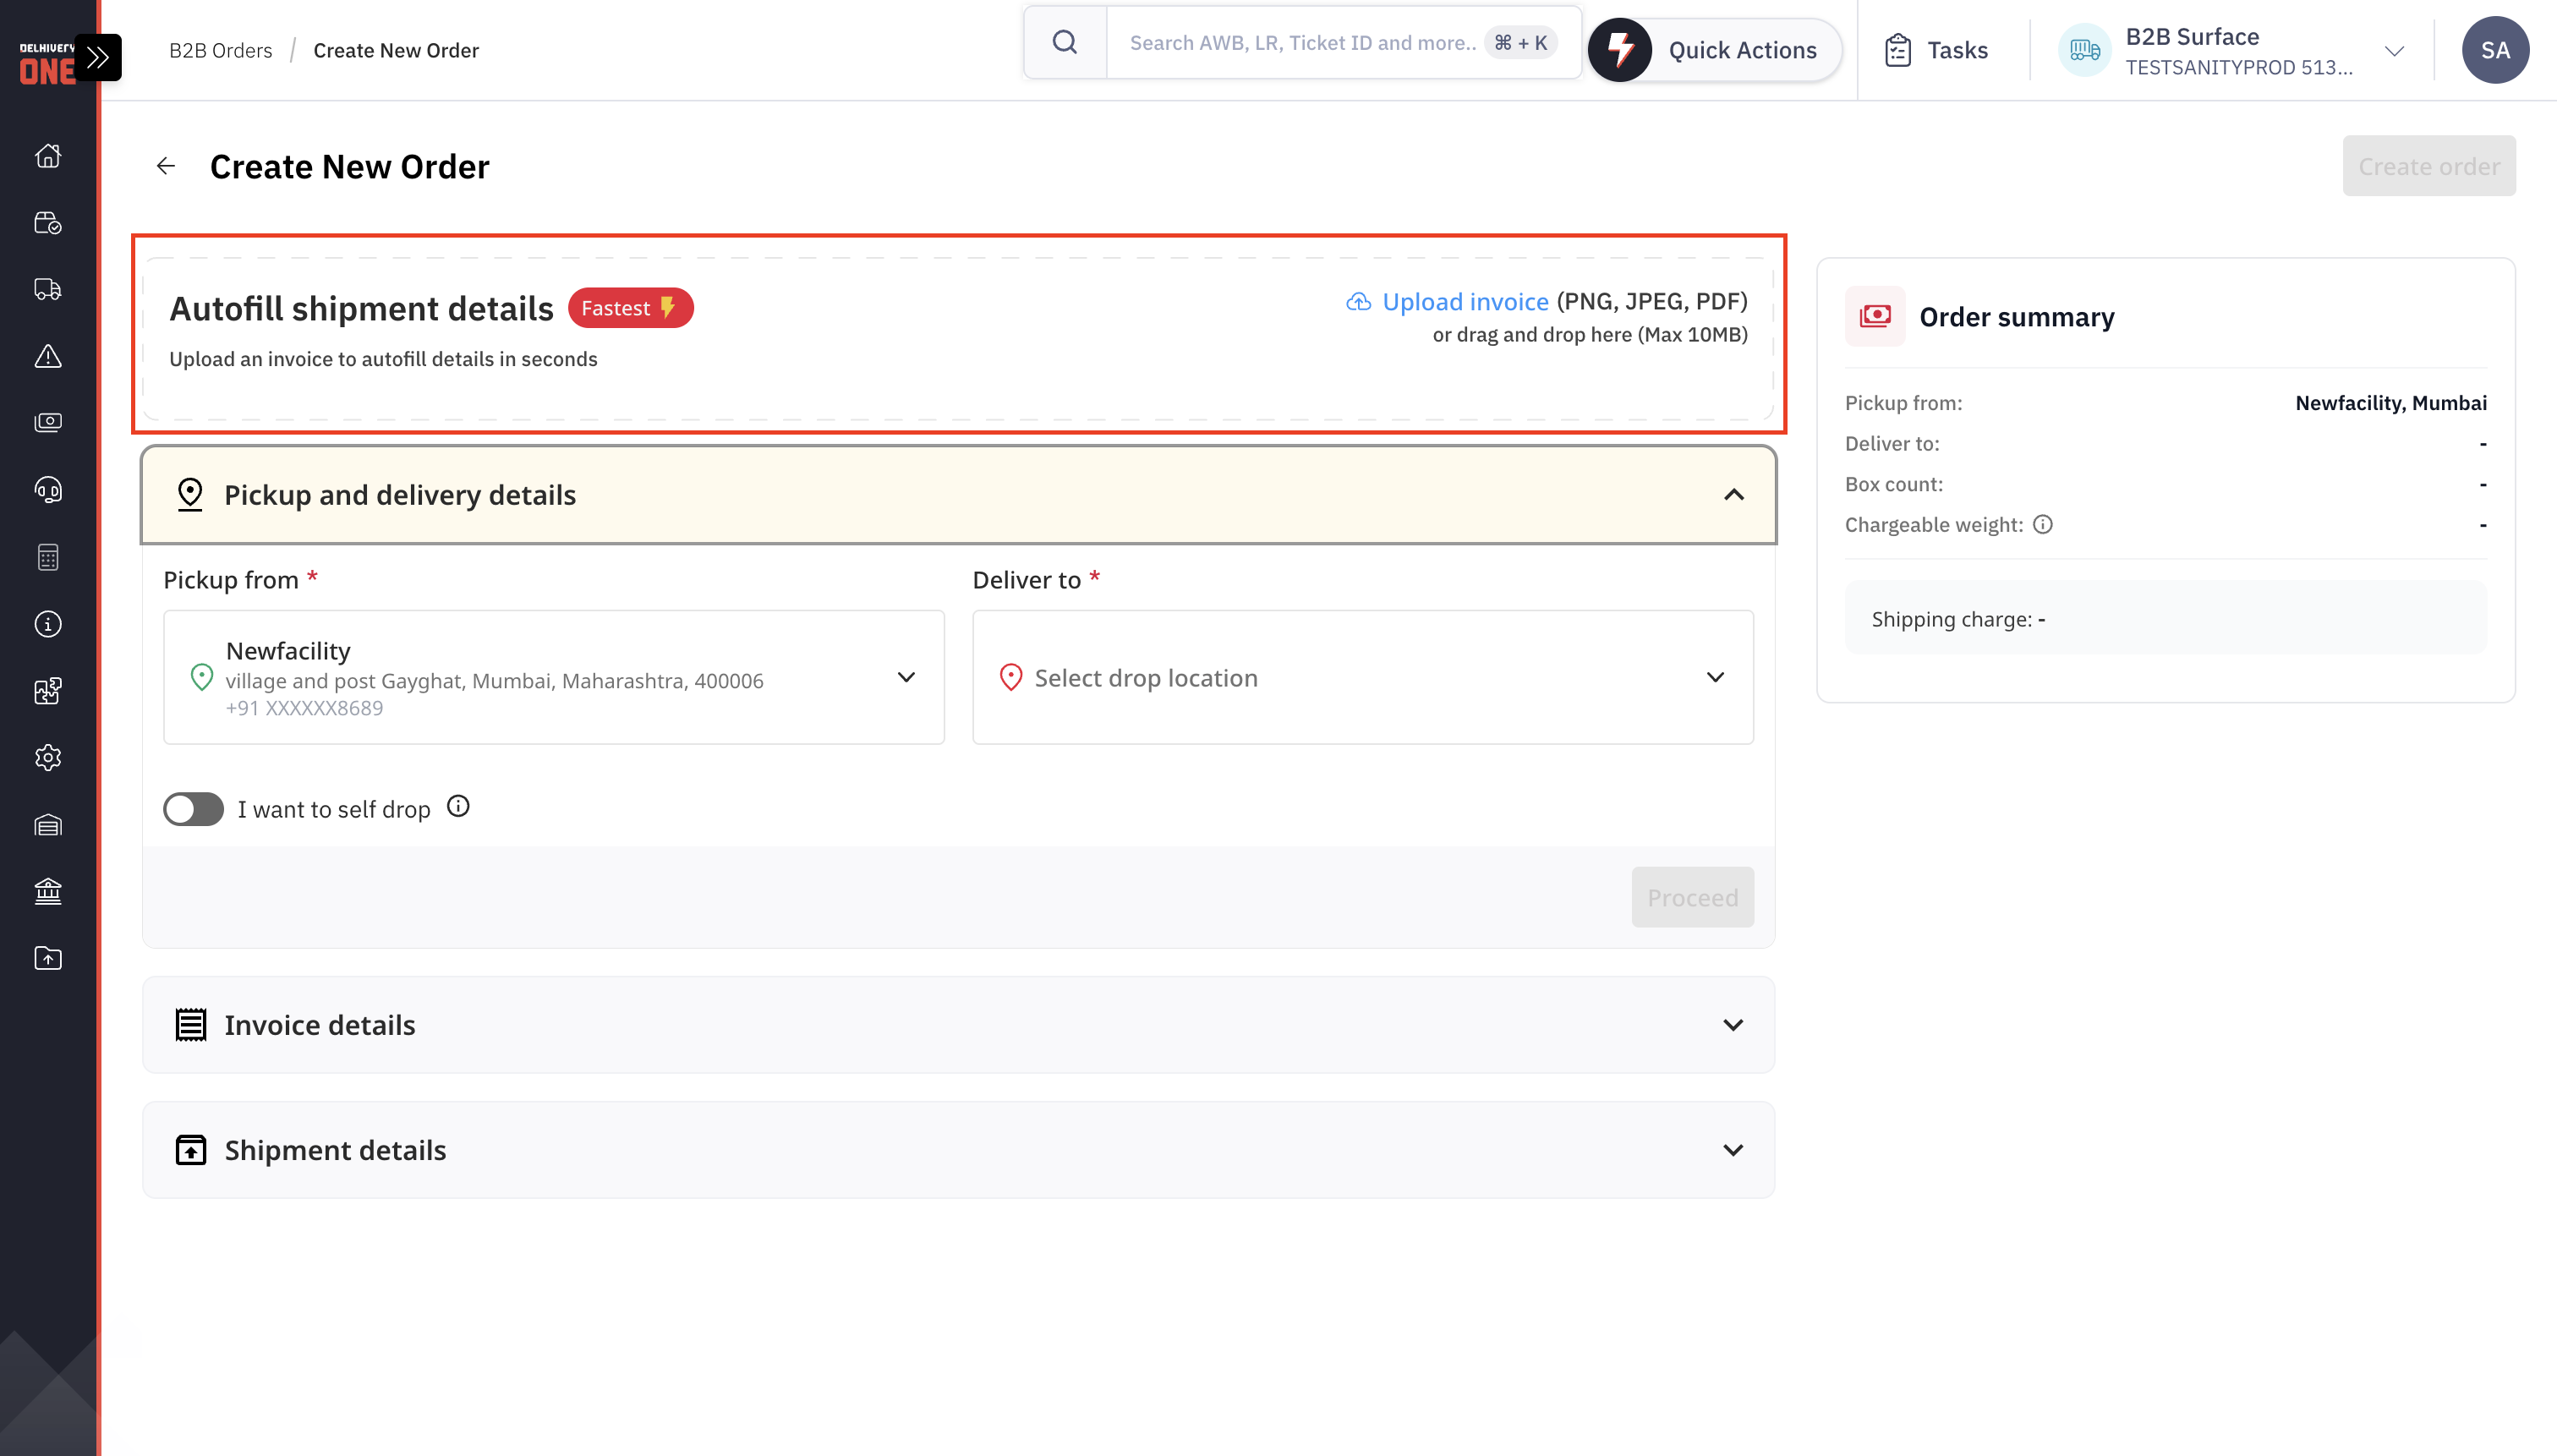The width and height of the screenshot is (2557, 1456).
Task: Click the Create New Order breadcrumb
Action: (x=396, y=50)
